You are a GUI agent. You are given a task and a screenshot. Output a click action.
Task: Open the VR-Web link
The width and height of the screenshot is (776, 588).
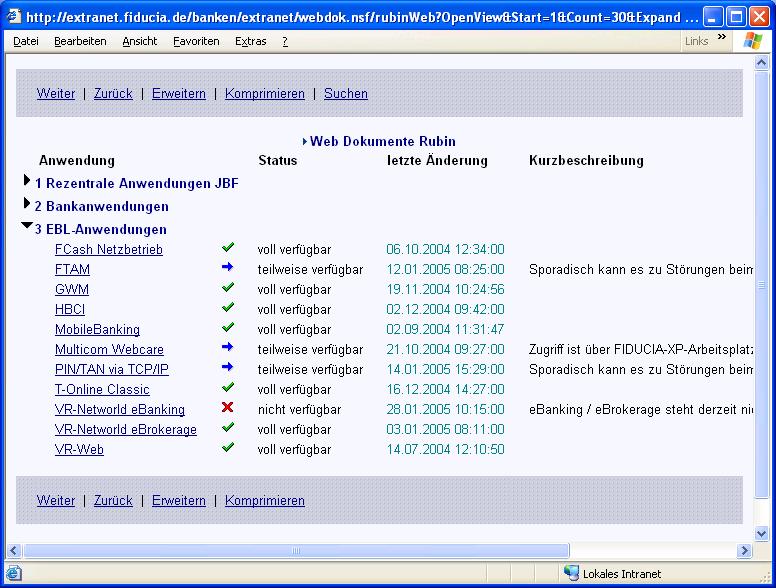79,449
